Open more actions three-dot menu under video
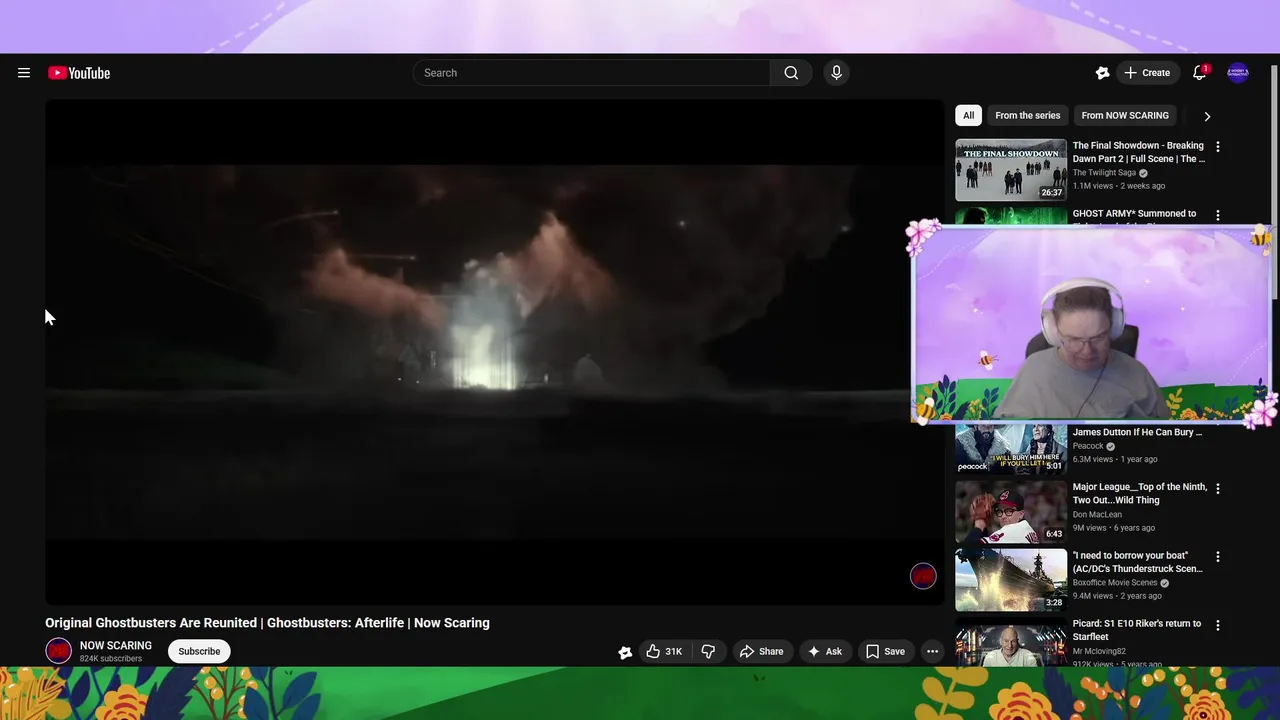 [x=932, y=651]
